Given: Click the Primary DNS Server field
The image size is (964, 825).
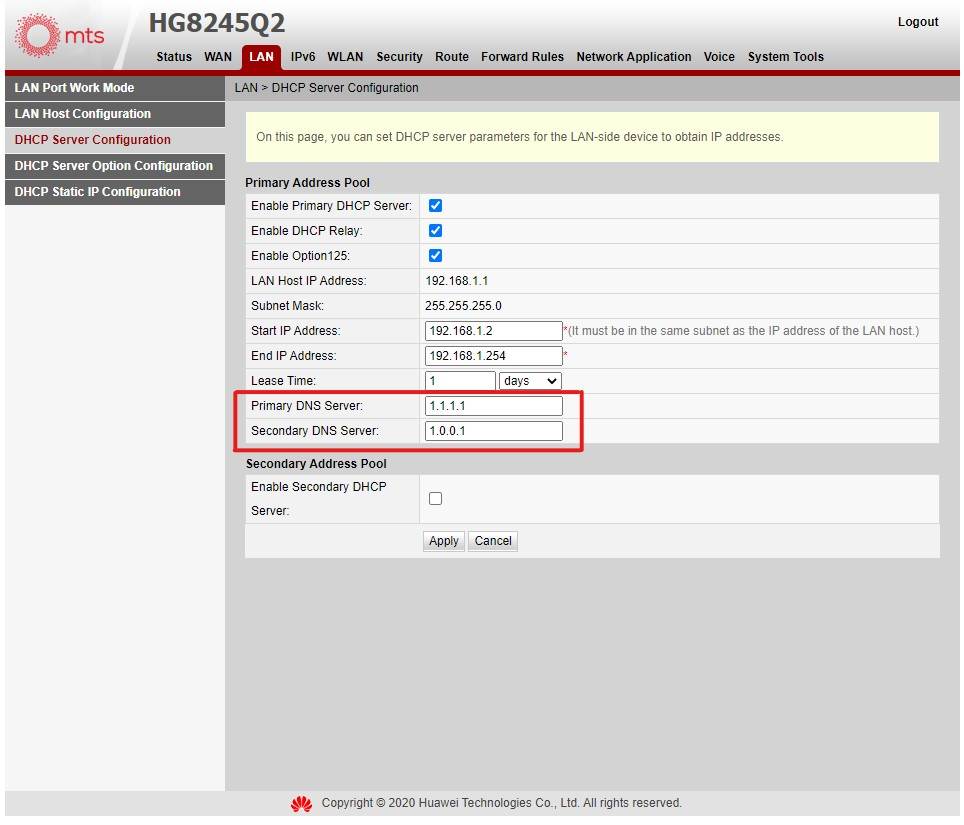Looking at the screenshot, I should point(493,406).
